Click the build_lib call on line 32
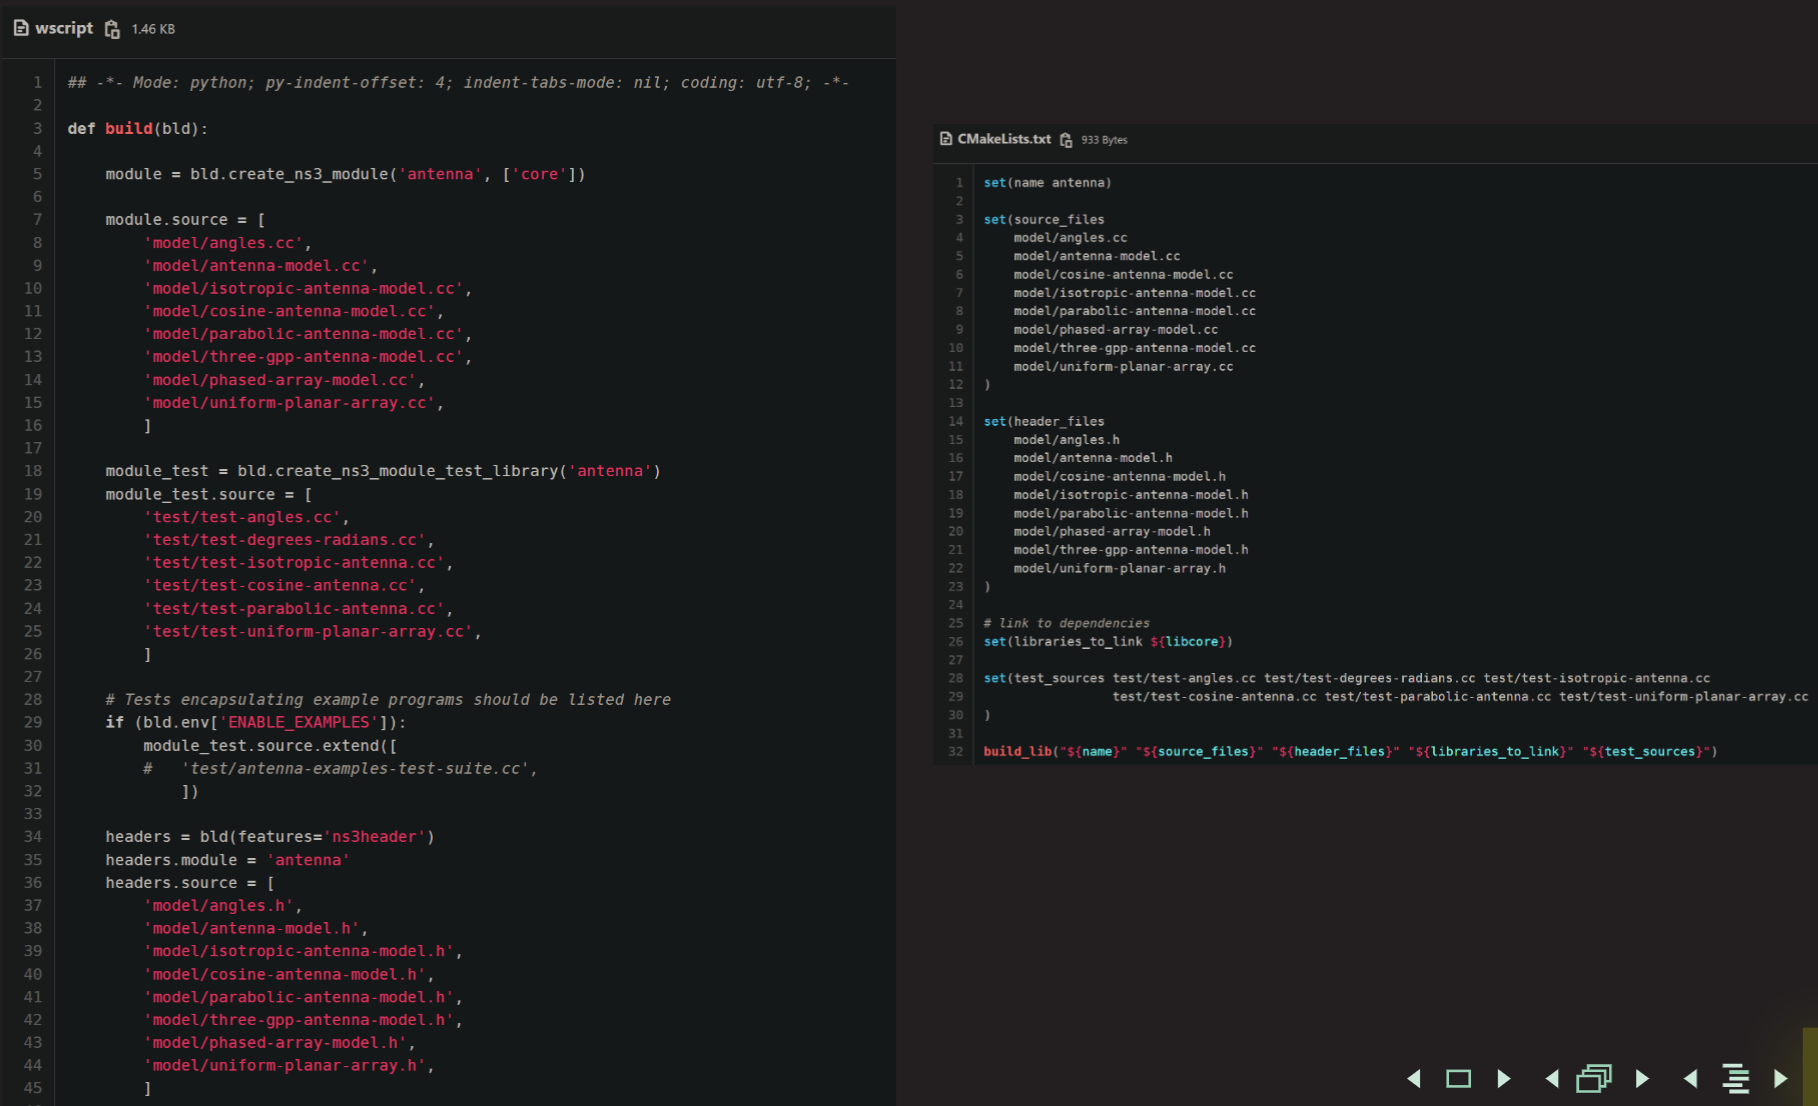1818x1106 pixels. [1350, 751]
